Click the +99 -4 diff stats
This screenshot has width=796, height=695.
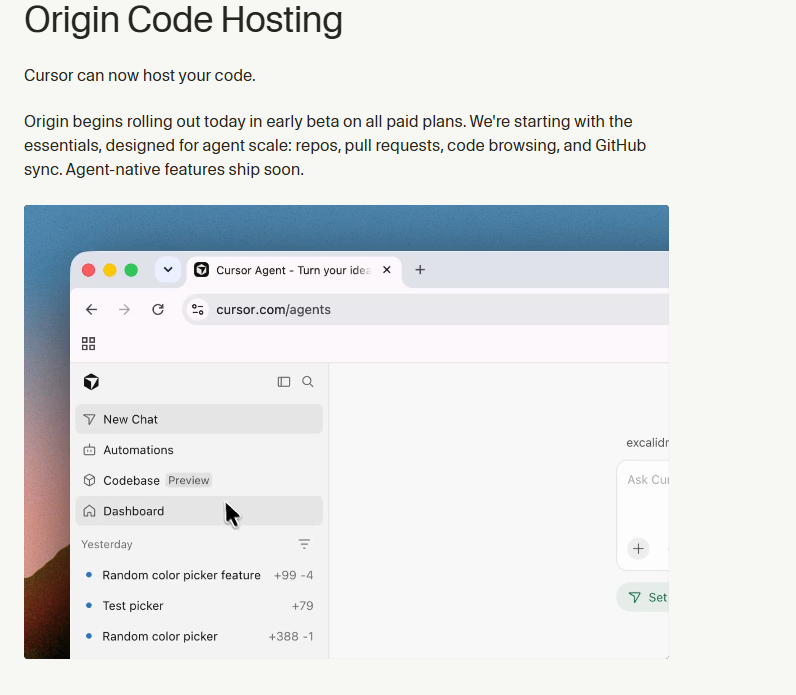pos(293,575)
